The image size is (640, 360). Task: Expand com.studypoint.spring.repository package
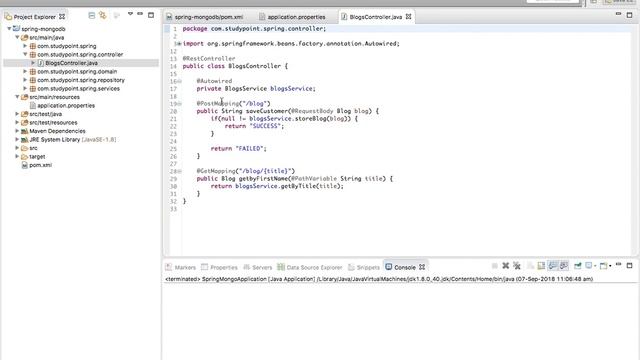pyautogui.click(x=25, y=80)
